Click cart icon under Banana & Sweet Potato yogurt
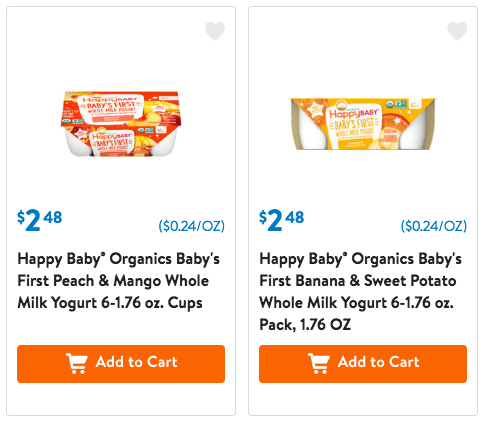The height and width of the screenshot is (422, 487). pos(319,363)
